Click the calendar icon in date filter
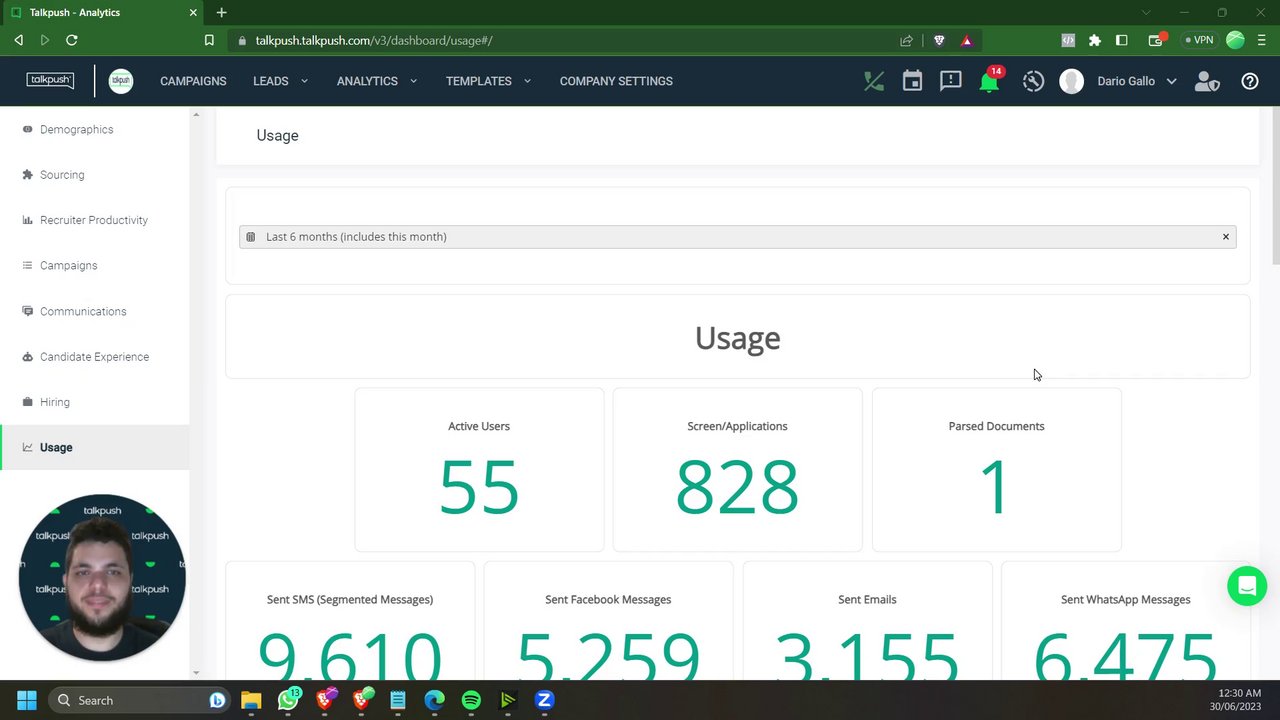Viewport: 1280px width, 720px height. coord(250,237)
